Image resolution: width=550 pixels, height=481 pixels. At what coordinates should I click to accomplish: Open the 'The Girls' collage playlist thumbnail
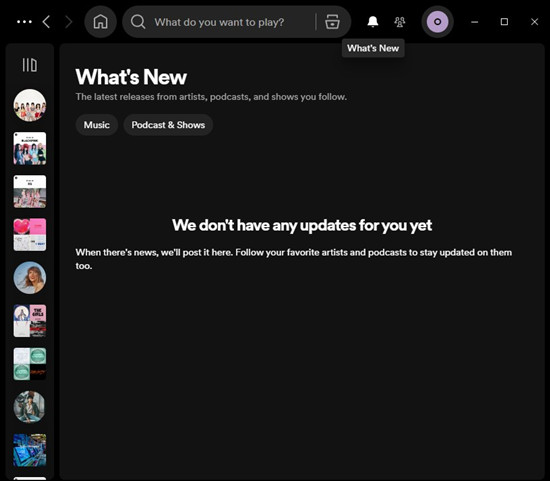pyautogui.click(x=30, y=321)
